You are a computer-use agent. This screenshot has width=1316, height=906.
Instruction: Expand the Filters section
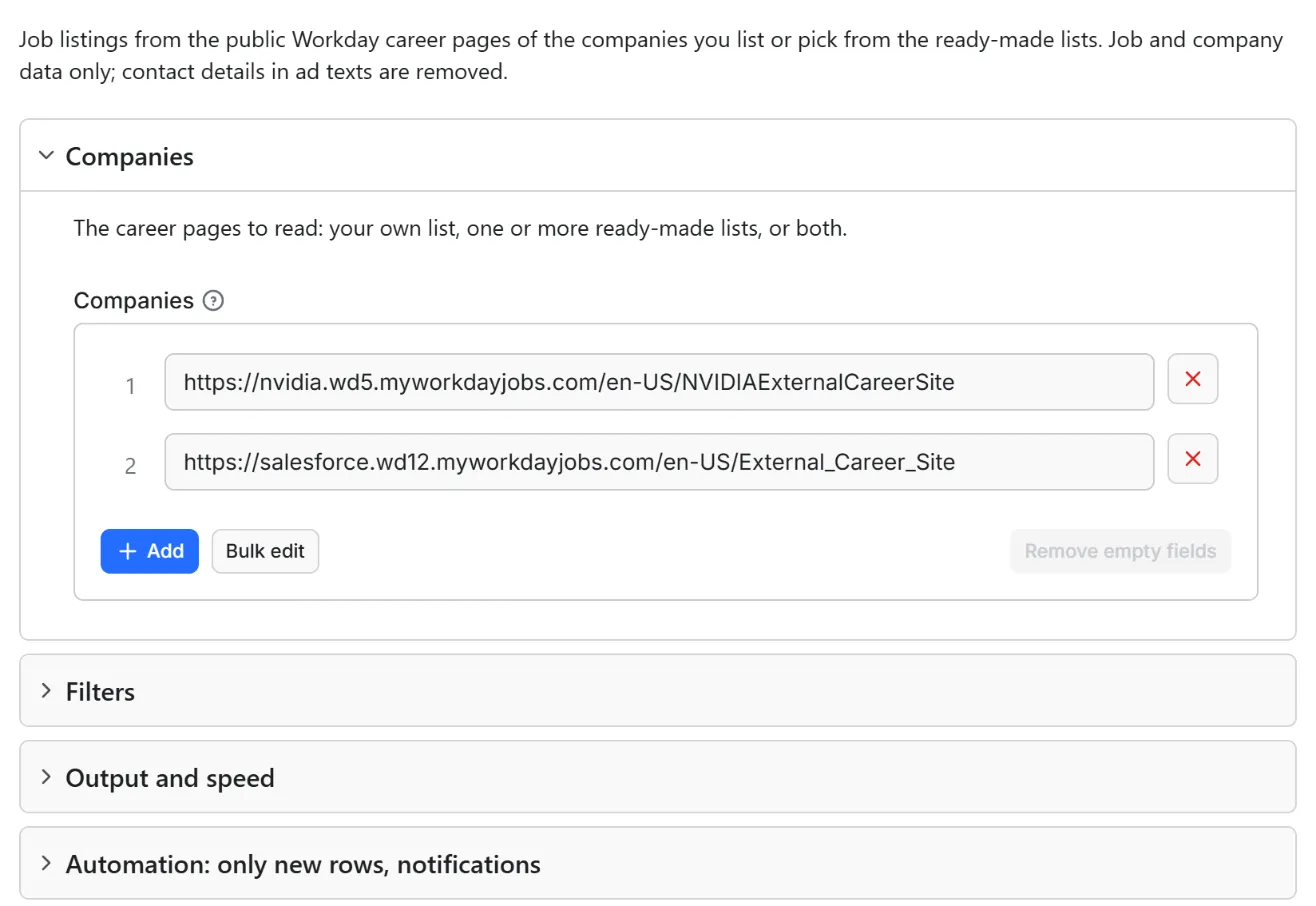point(657,691)
